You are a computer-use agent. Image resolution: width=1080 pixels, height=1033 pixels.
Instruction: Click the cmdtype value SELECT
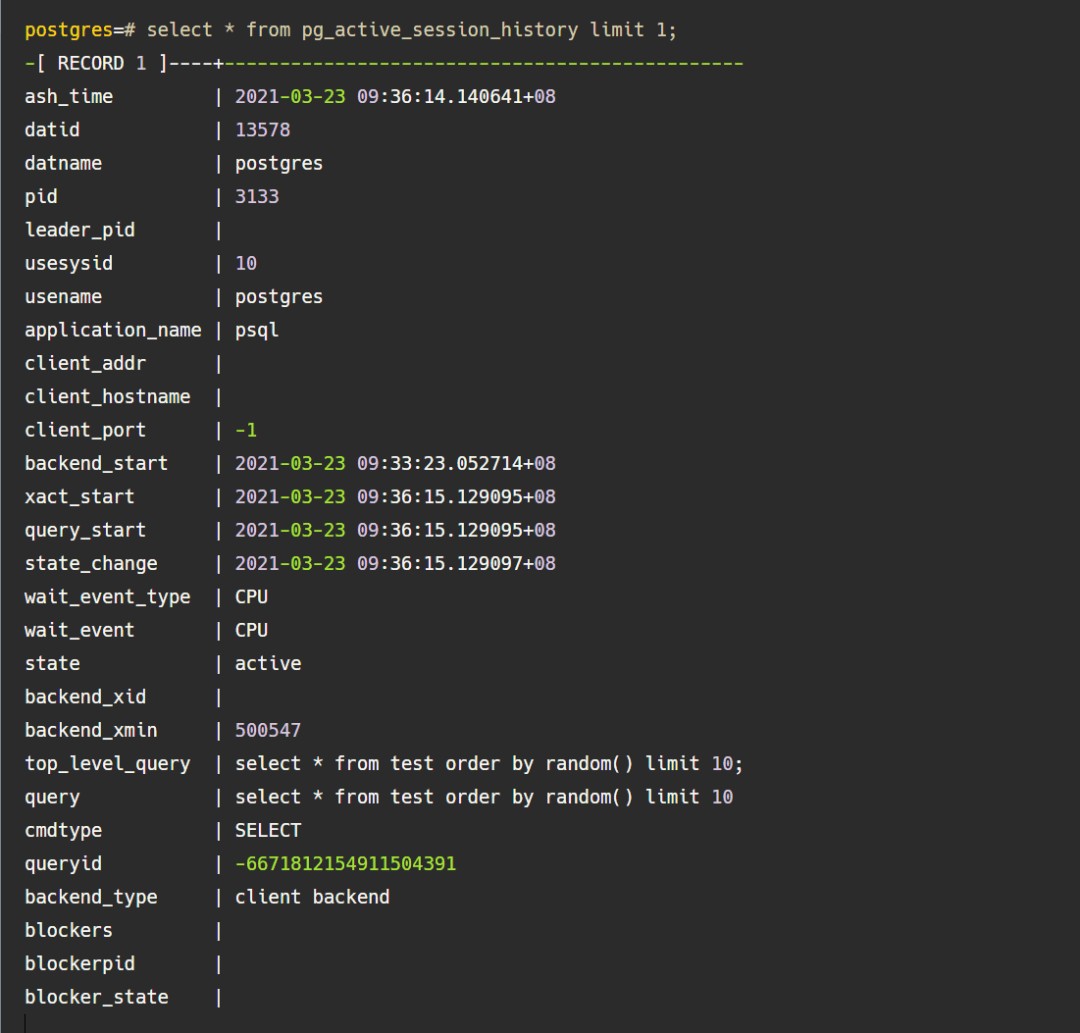[268, 830]
